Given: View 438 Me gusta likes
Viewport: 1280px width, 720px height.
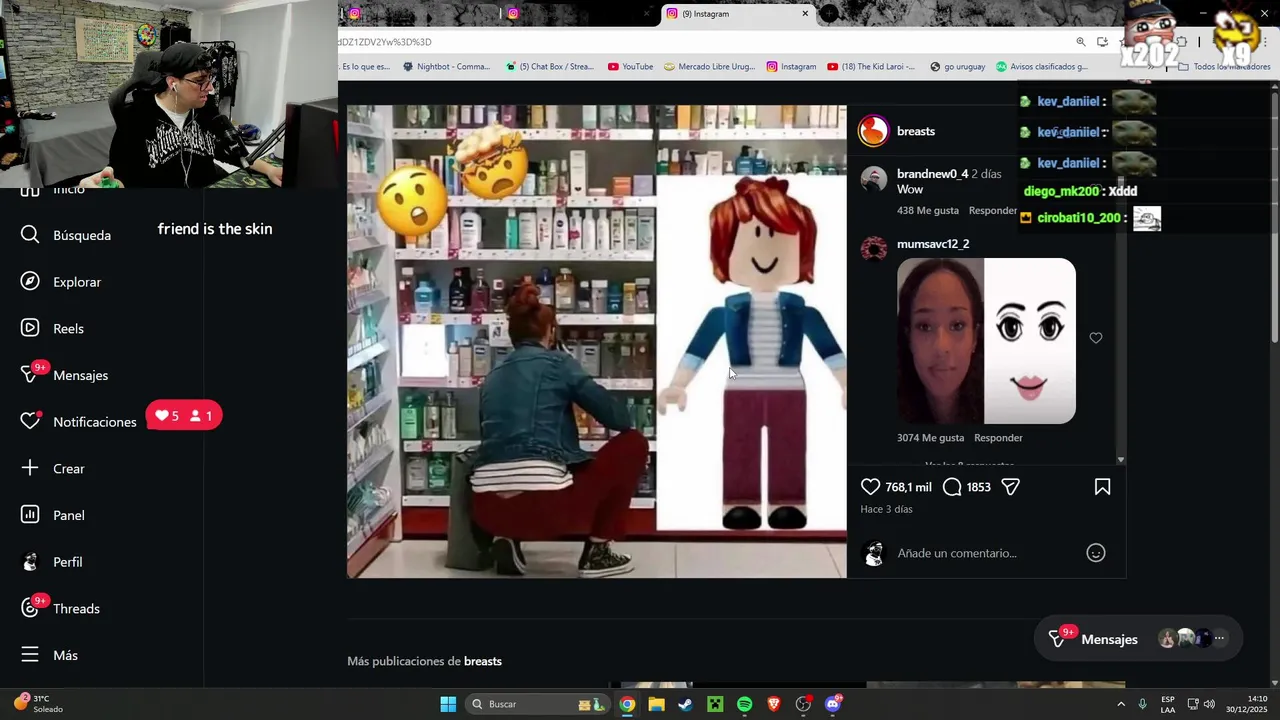Looking at the screenshot, I should tap(928, 211).
